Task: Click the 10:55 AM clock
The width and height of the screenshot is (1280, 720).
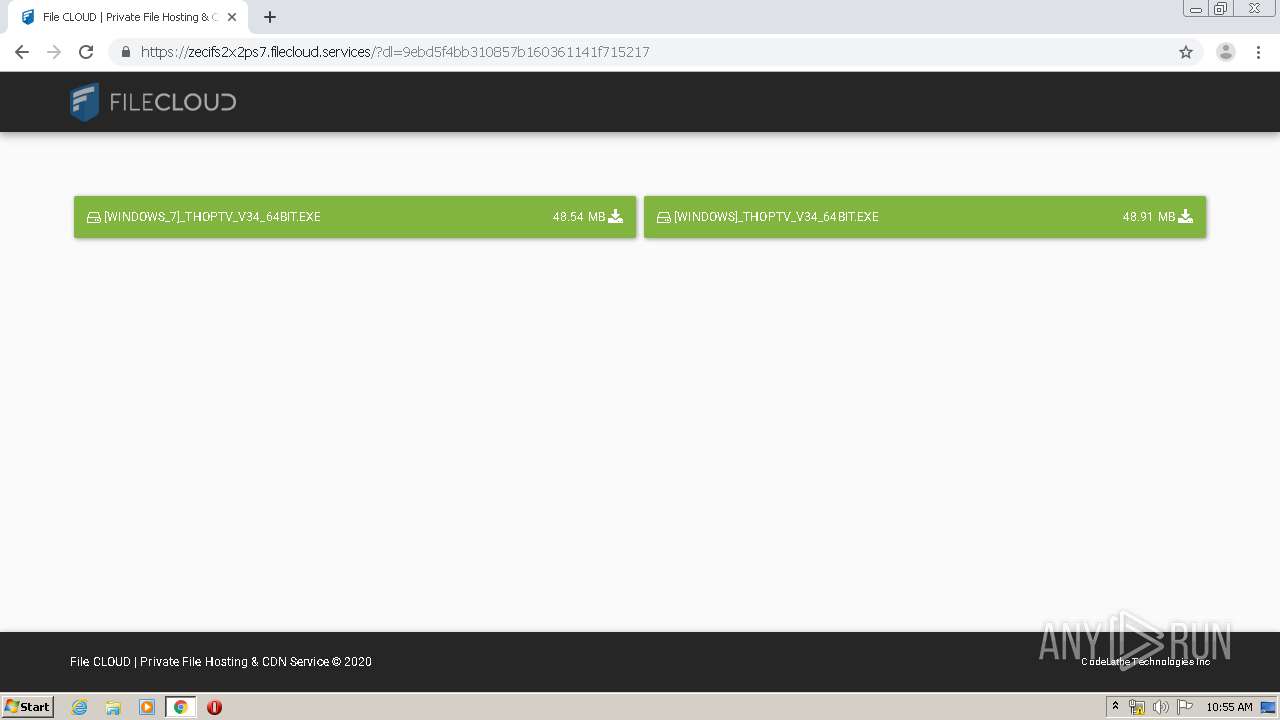Action: (1229, 707)
